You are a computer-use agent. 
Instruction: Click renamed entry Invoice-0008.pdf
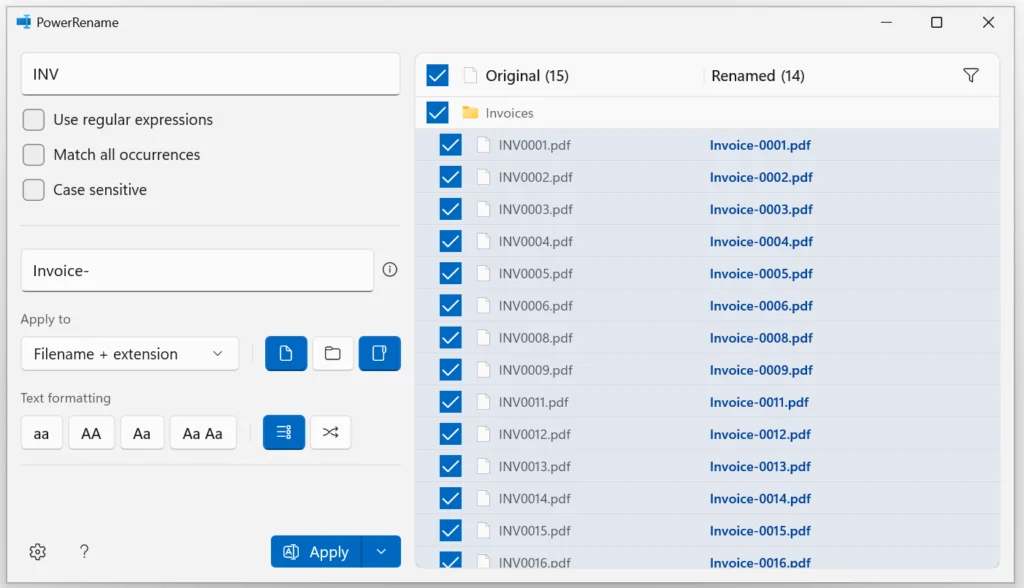click(761, 338)
